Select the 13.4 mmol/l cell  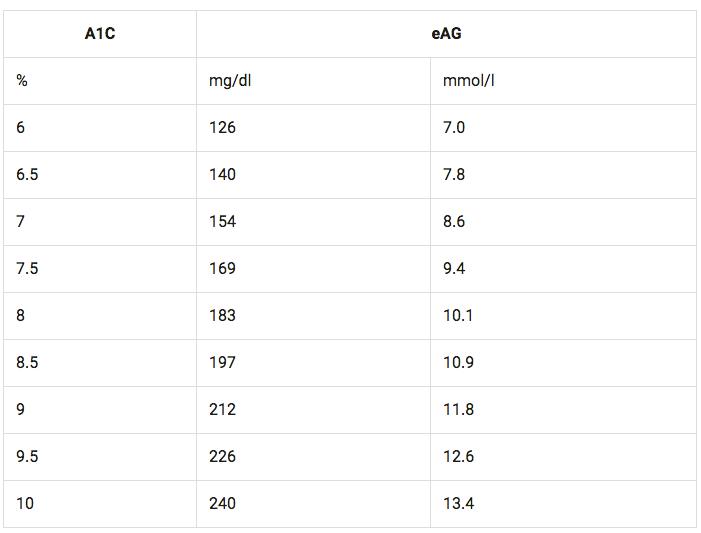tap(458, 504)
